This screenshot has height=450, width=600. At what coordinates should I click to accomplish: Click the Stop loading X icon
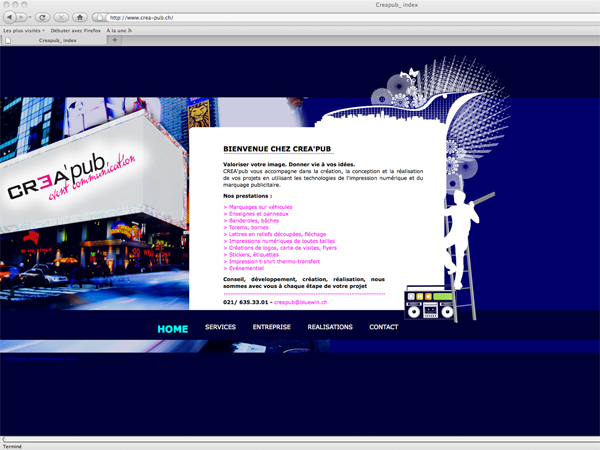[x=61, y=17]
